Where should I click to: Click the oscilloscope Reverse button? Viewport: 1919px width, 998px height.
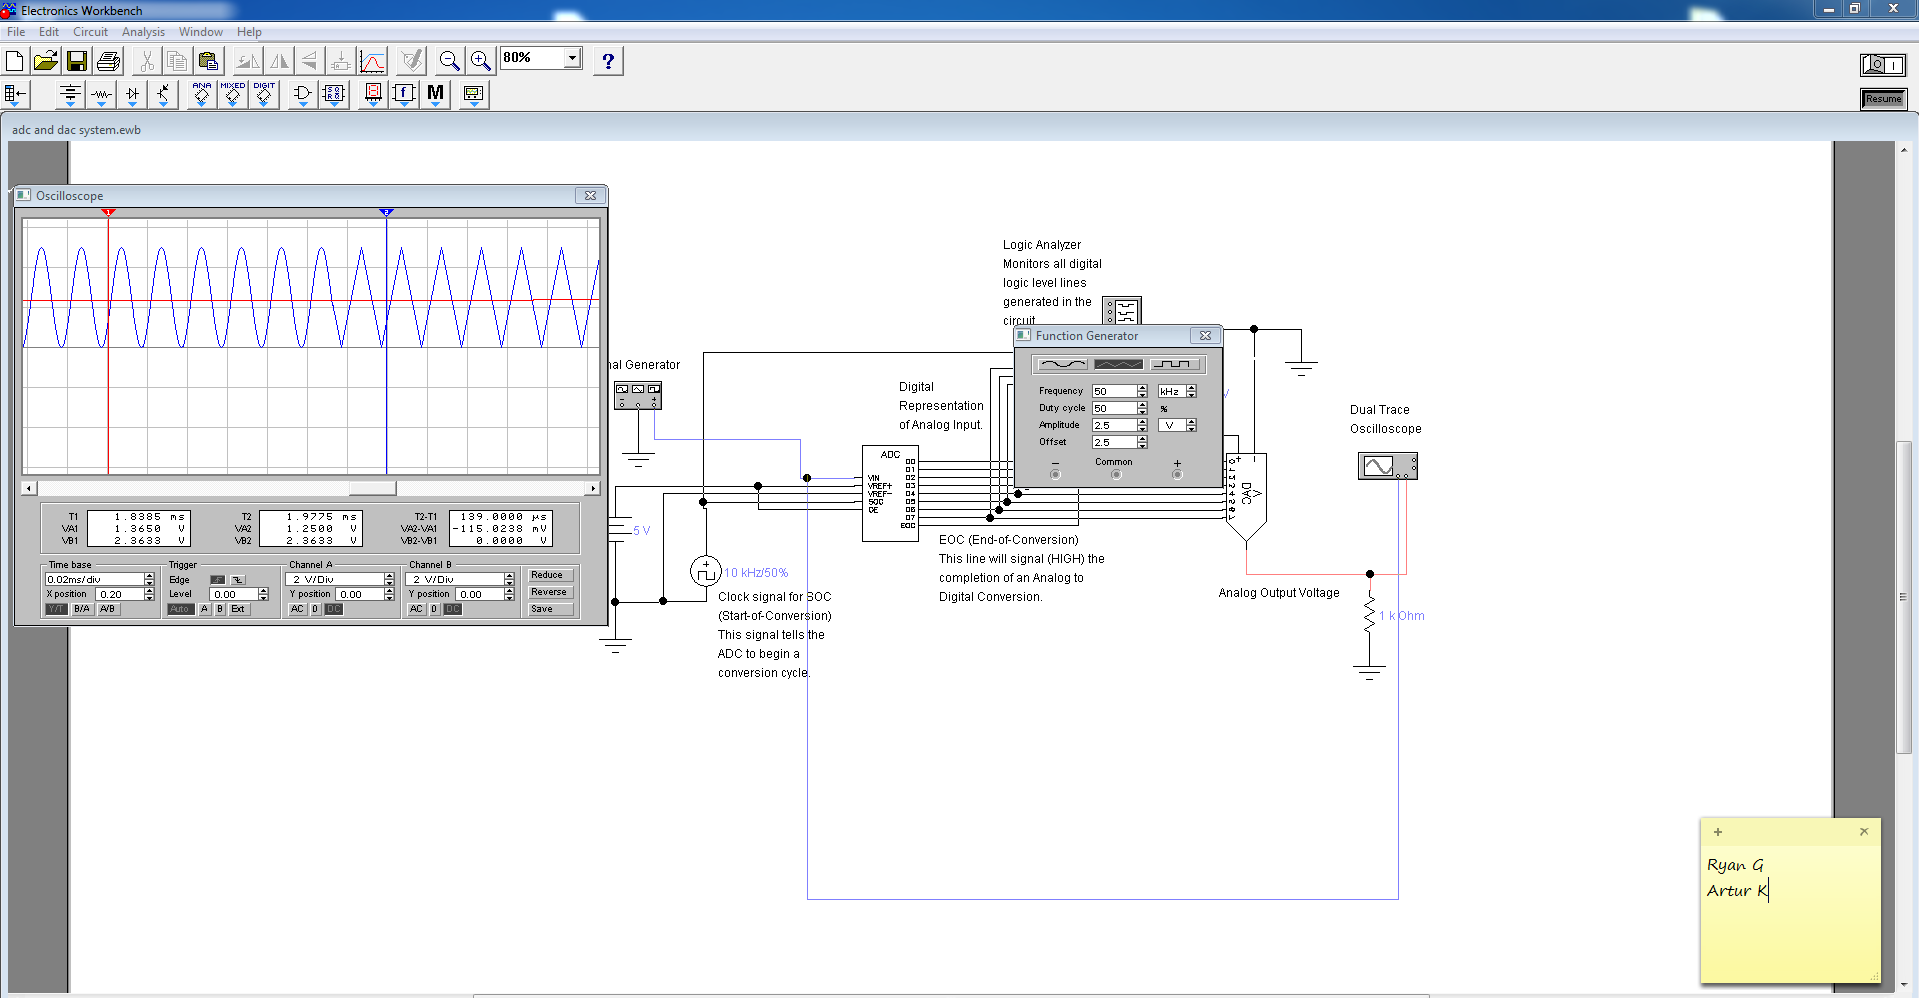(549, 592)
